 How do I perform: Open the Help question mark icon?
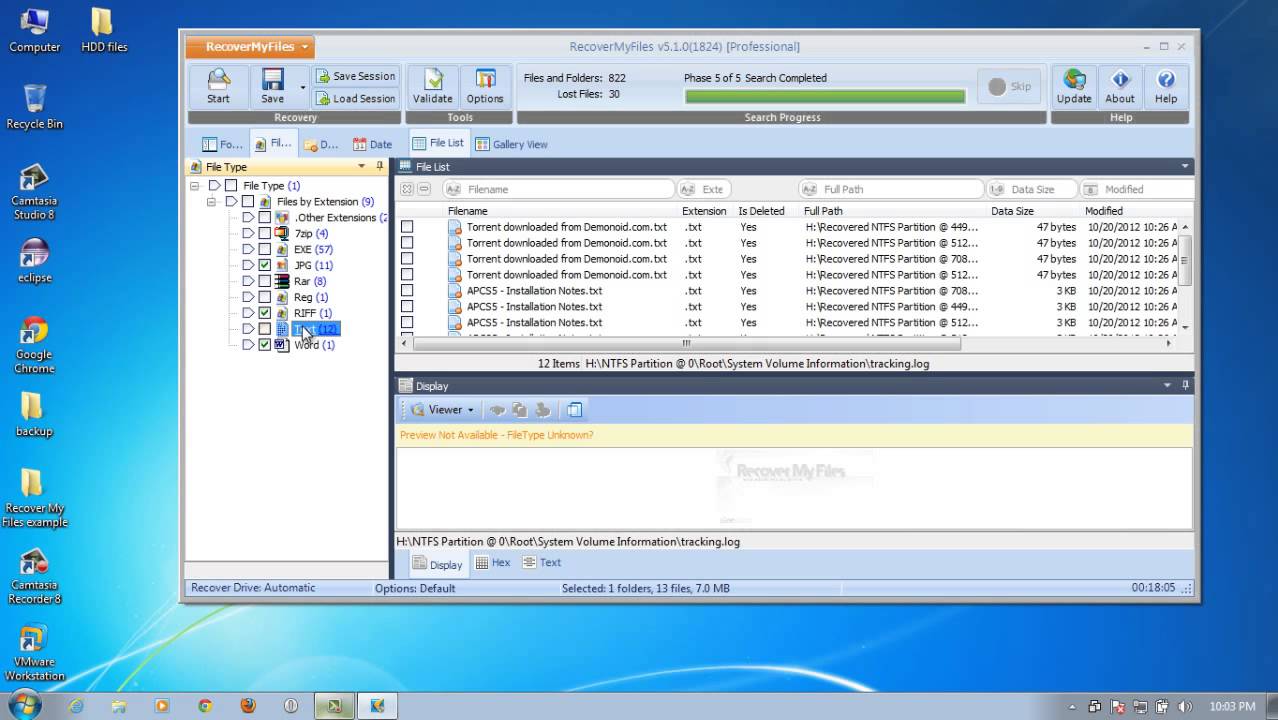[1166, 80]
